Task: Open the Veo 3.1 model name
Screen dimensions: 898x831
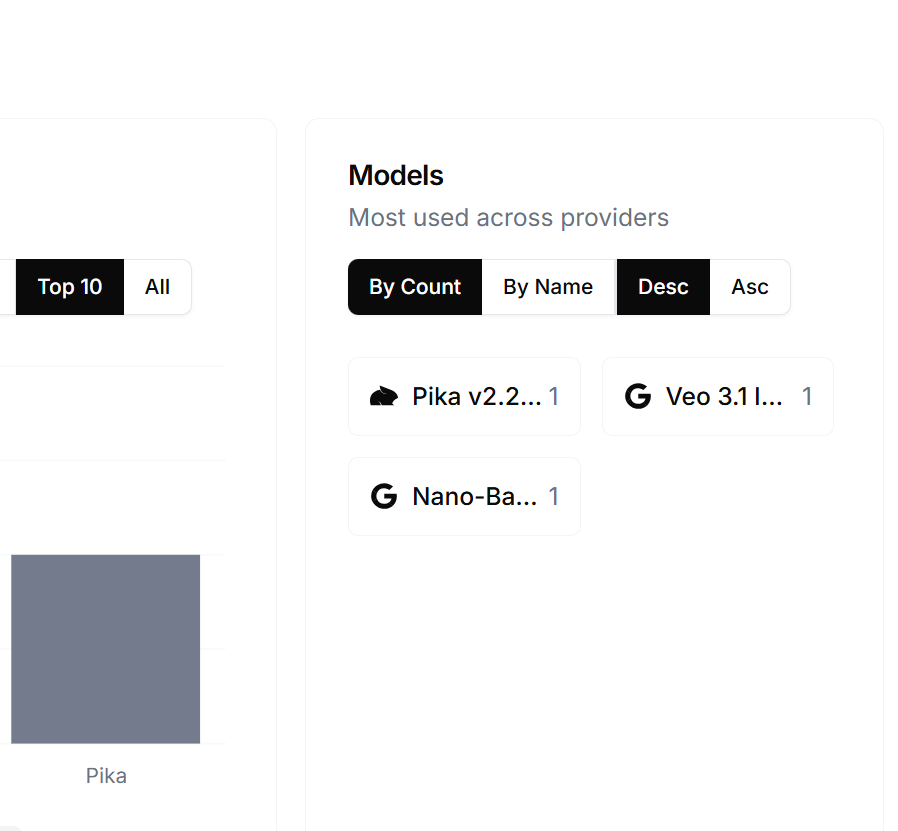Action: pyautogui.click(x=724, y=396)
